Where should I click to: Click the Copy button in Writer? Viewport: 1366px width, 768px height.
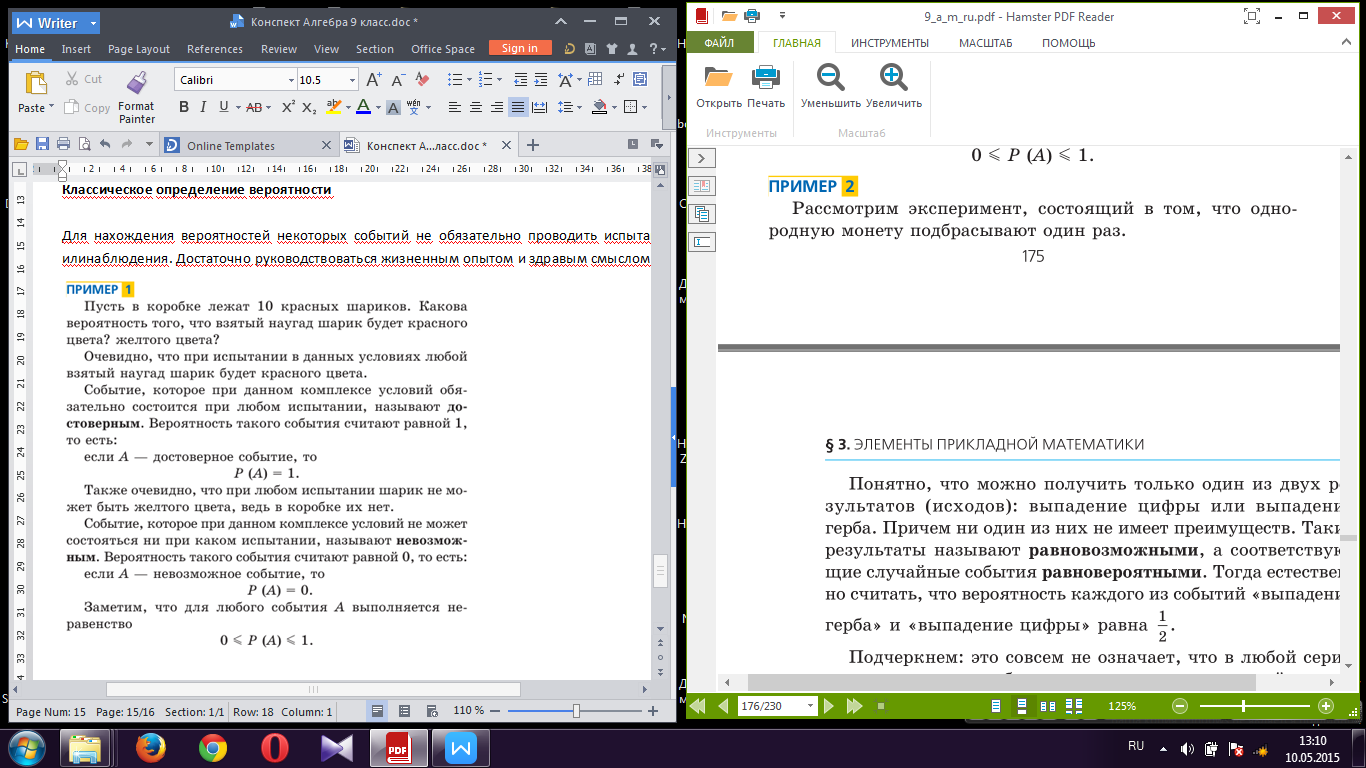[x=87, y=108]
